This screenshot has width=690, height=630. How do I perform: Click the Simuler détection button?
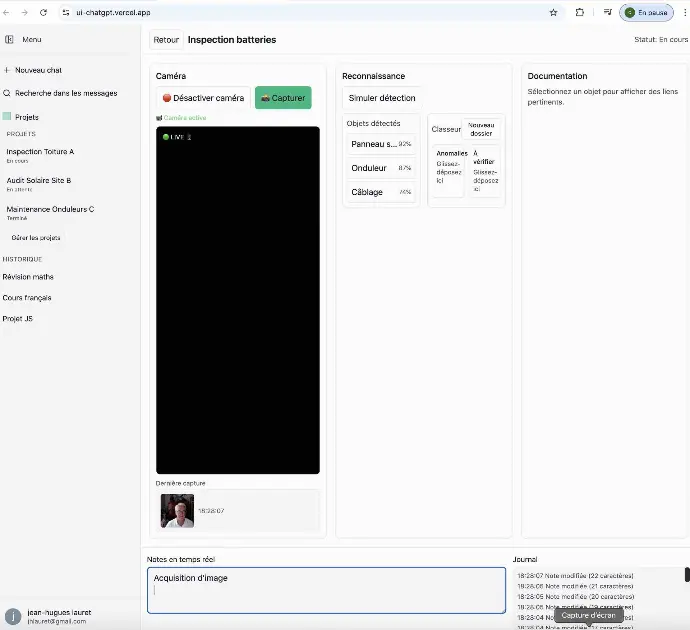click(382, 98)
